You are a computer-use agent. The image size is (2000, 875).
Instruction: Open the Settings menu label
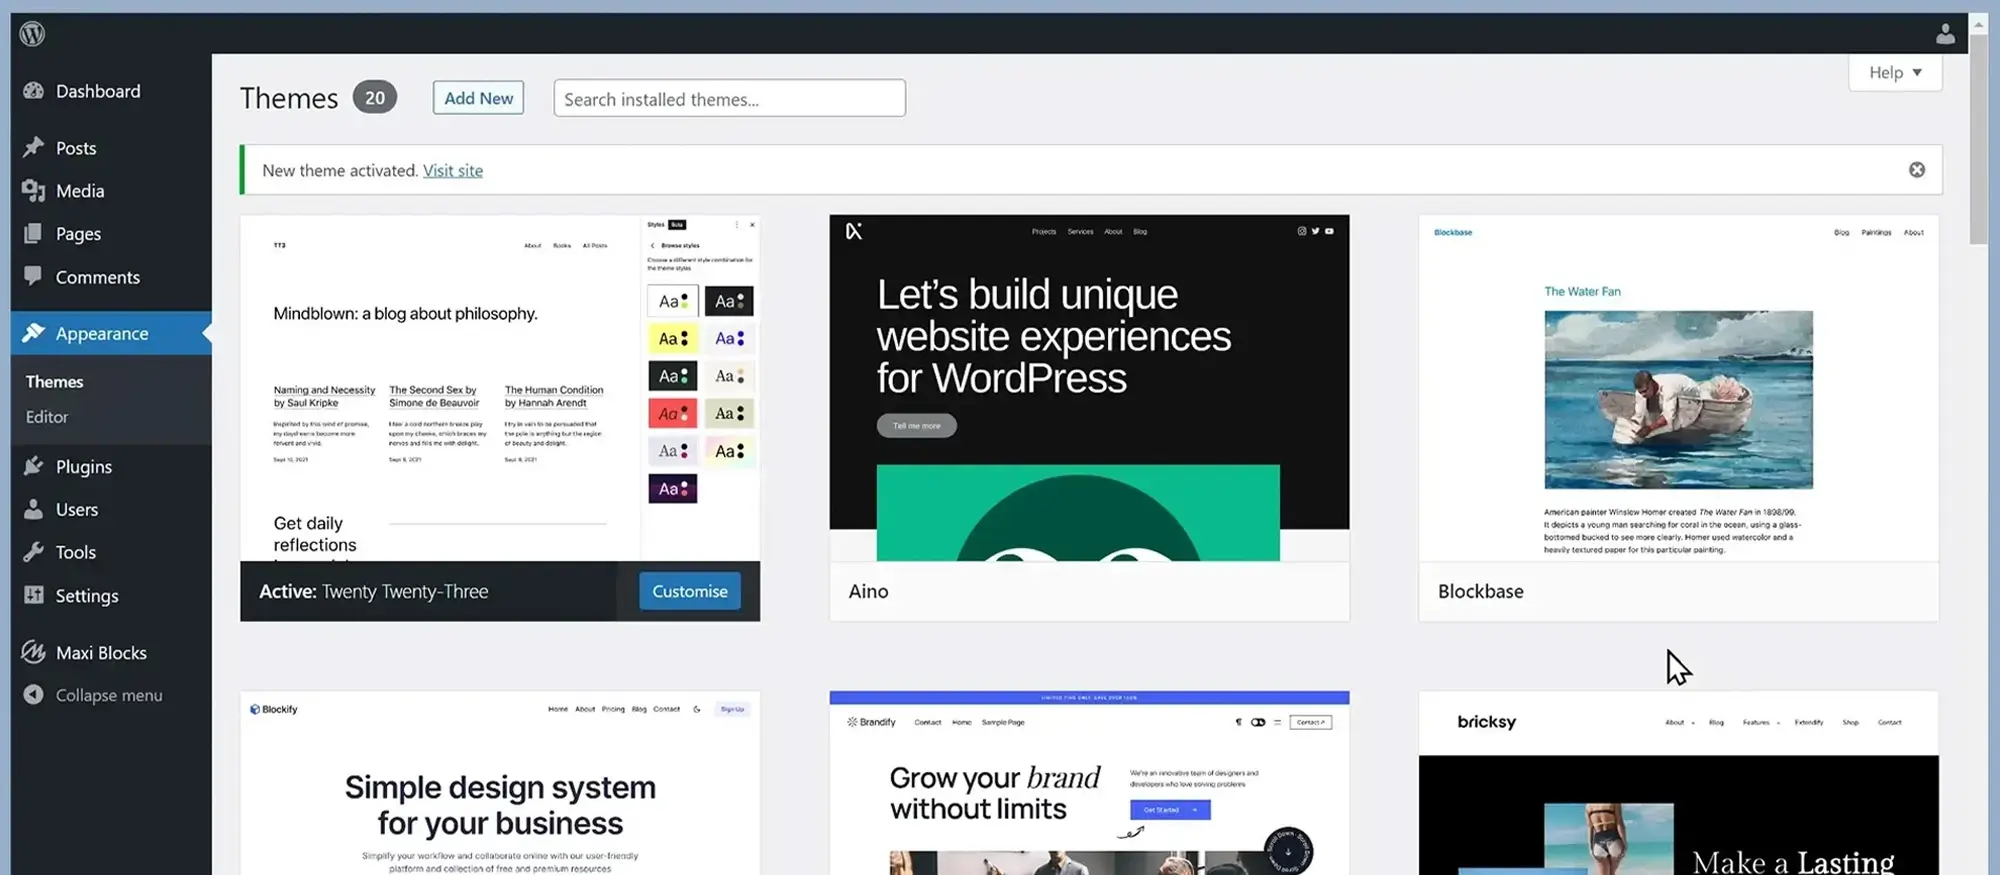click(87, 596)
